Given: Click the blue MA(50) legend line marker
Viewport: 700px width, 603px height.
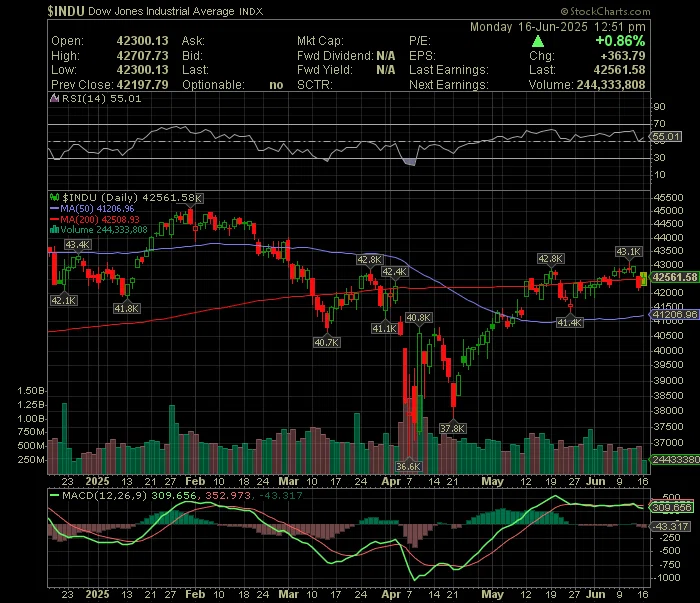Looking at the screenshot, I should (x=54, y=209).
